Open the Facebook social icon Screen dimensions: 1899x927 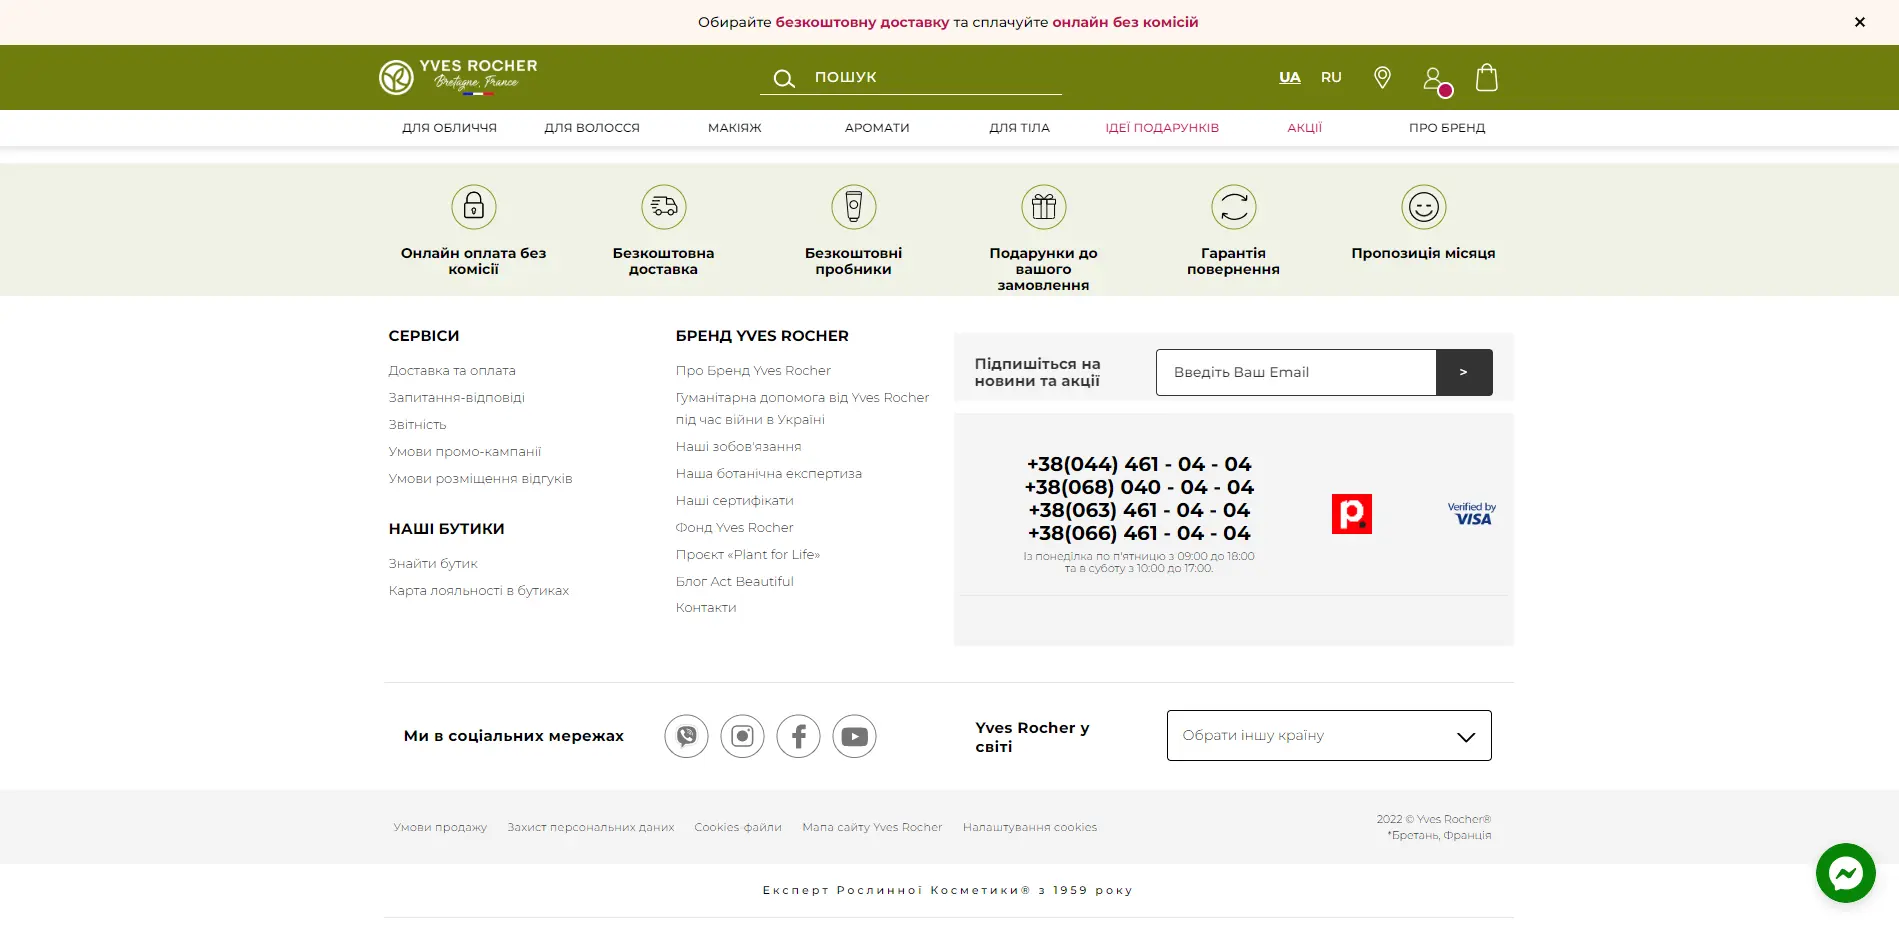[798, 736]
